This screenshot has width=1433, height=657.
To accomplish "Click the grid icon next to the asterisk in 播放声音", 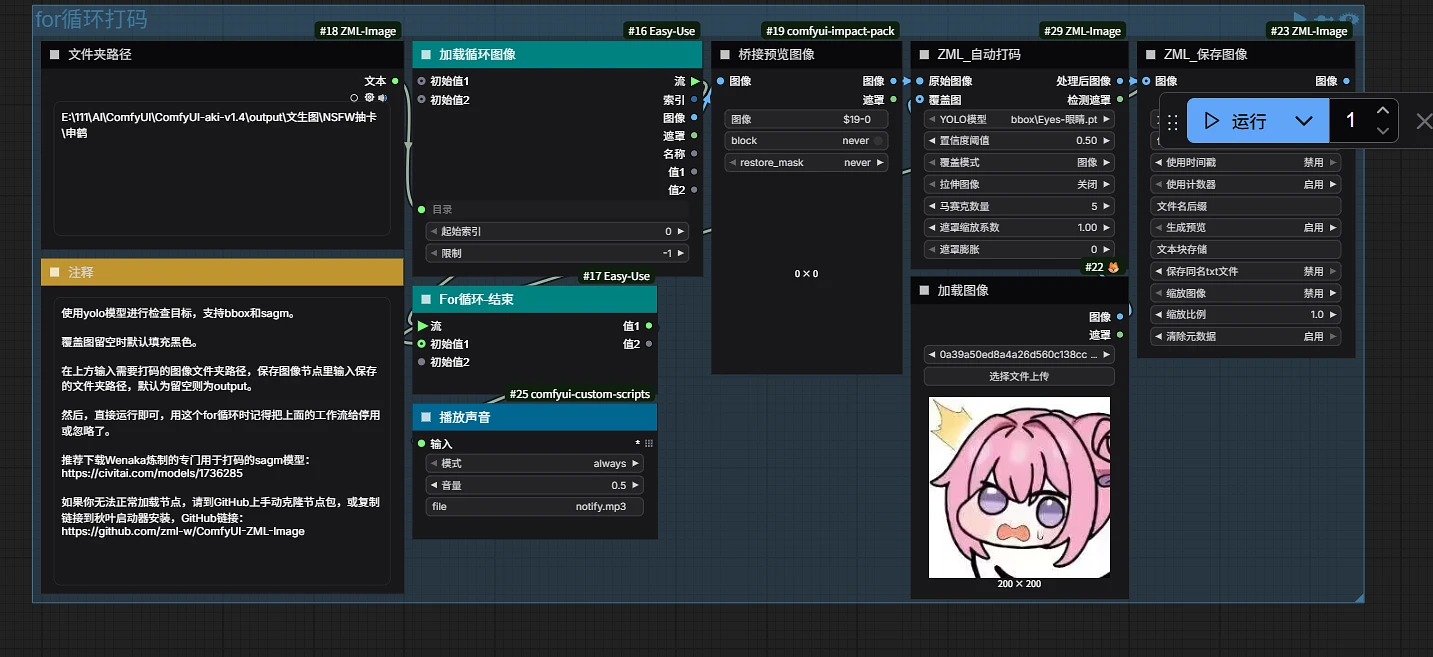I will (648, 443).
